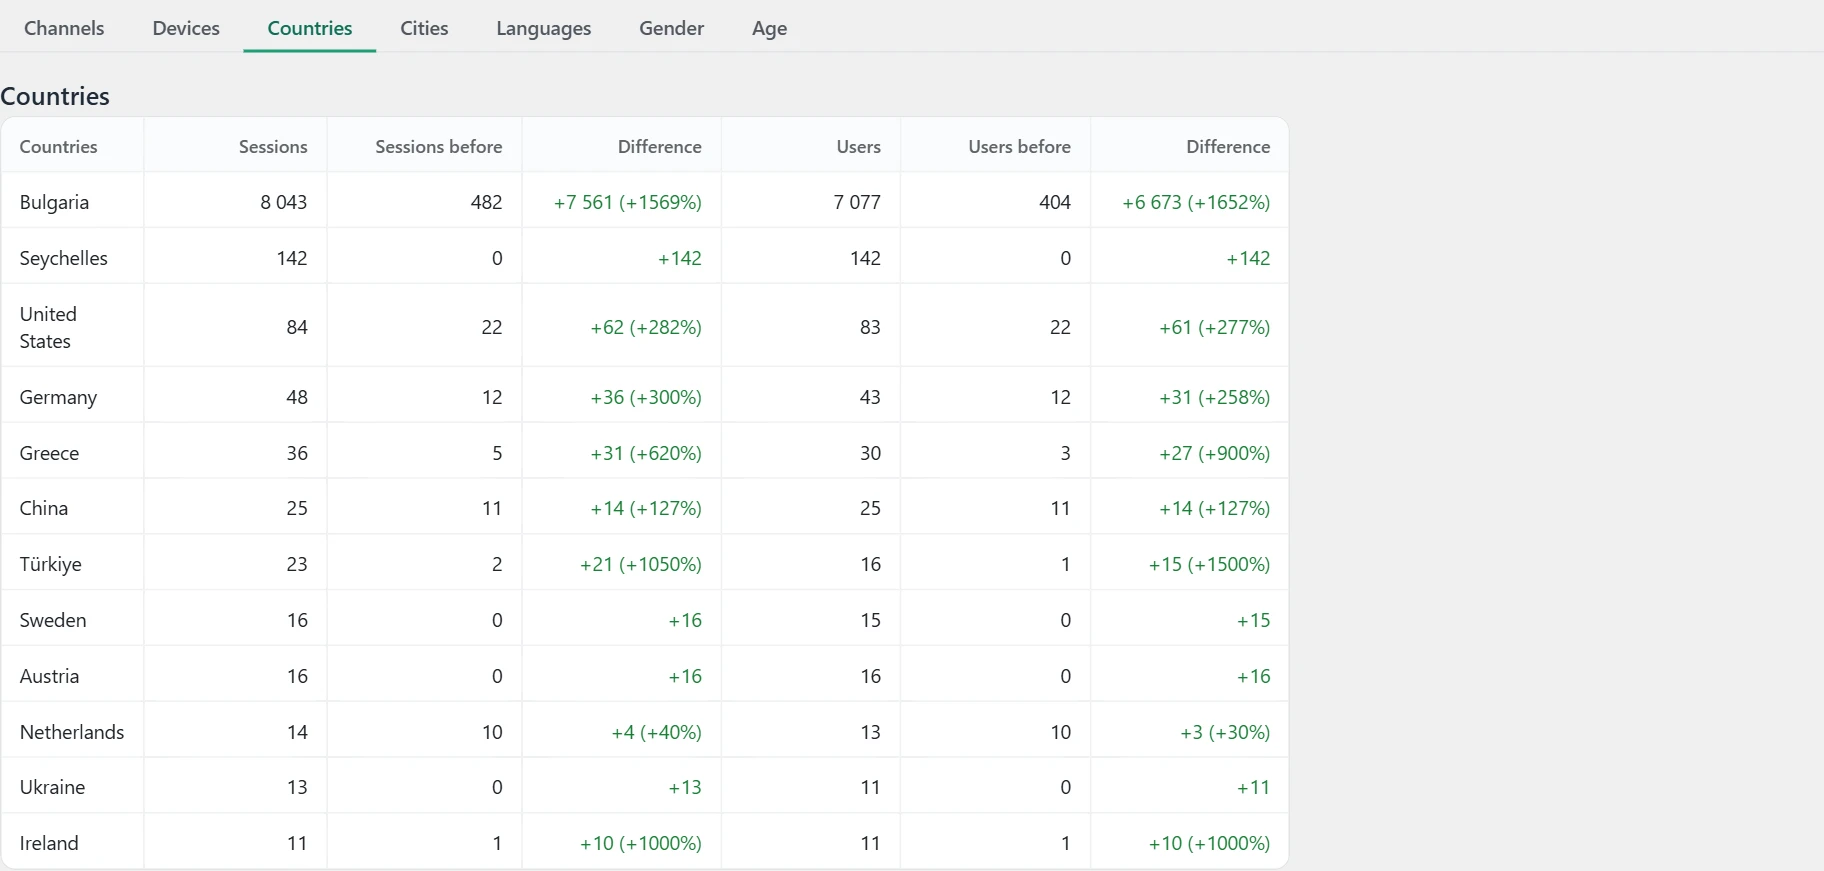Click the Countries section heading

pyautogui.click(x=55, y=96)
